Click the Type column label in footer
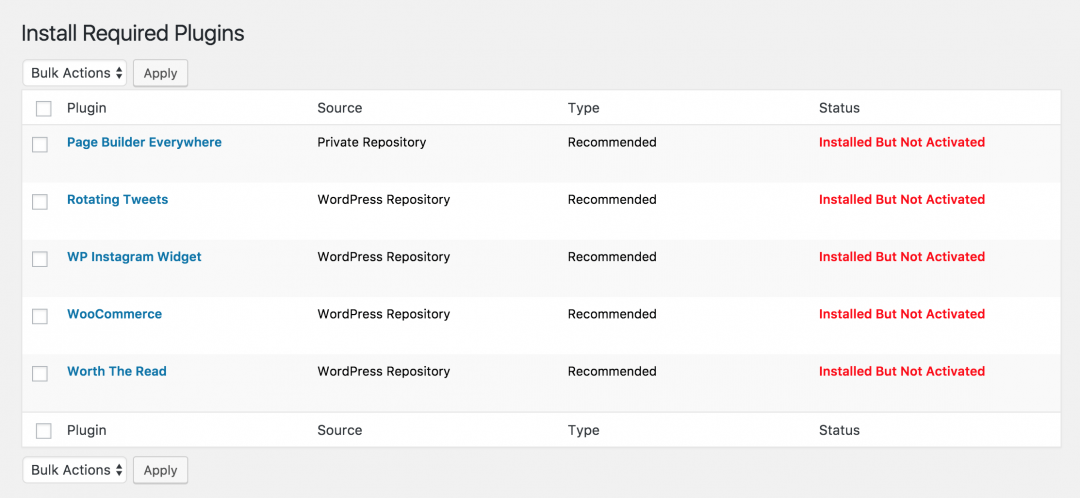This screenshot has width=1080, height=498. (x=583, y=430)
